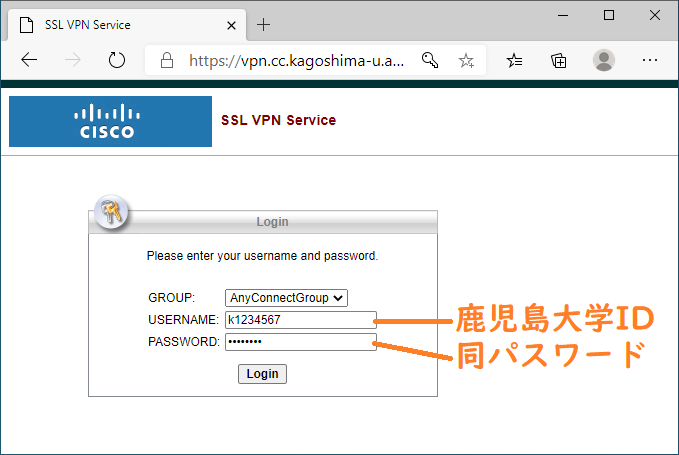Image resolution: width=679 pixels, height=455 pixels.
Task: Click the keys icon on Login panel
Action: pyautogui.click(x=111, y=212)
